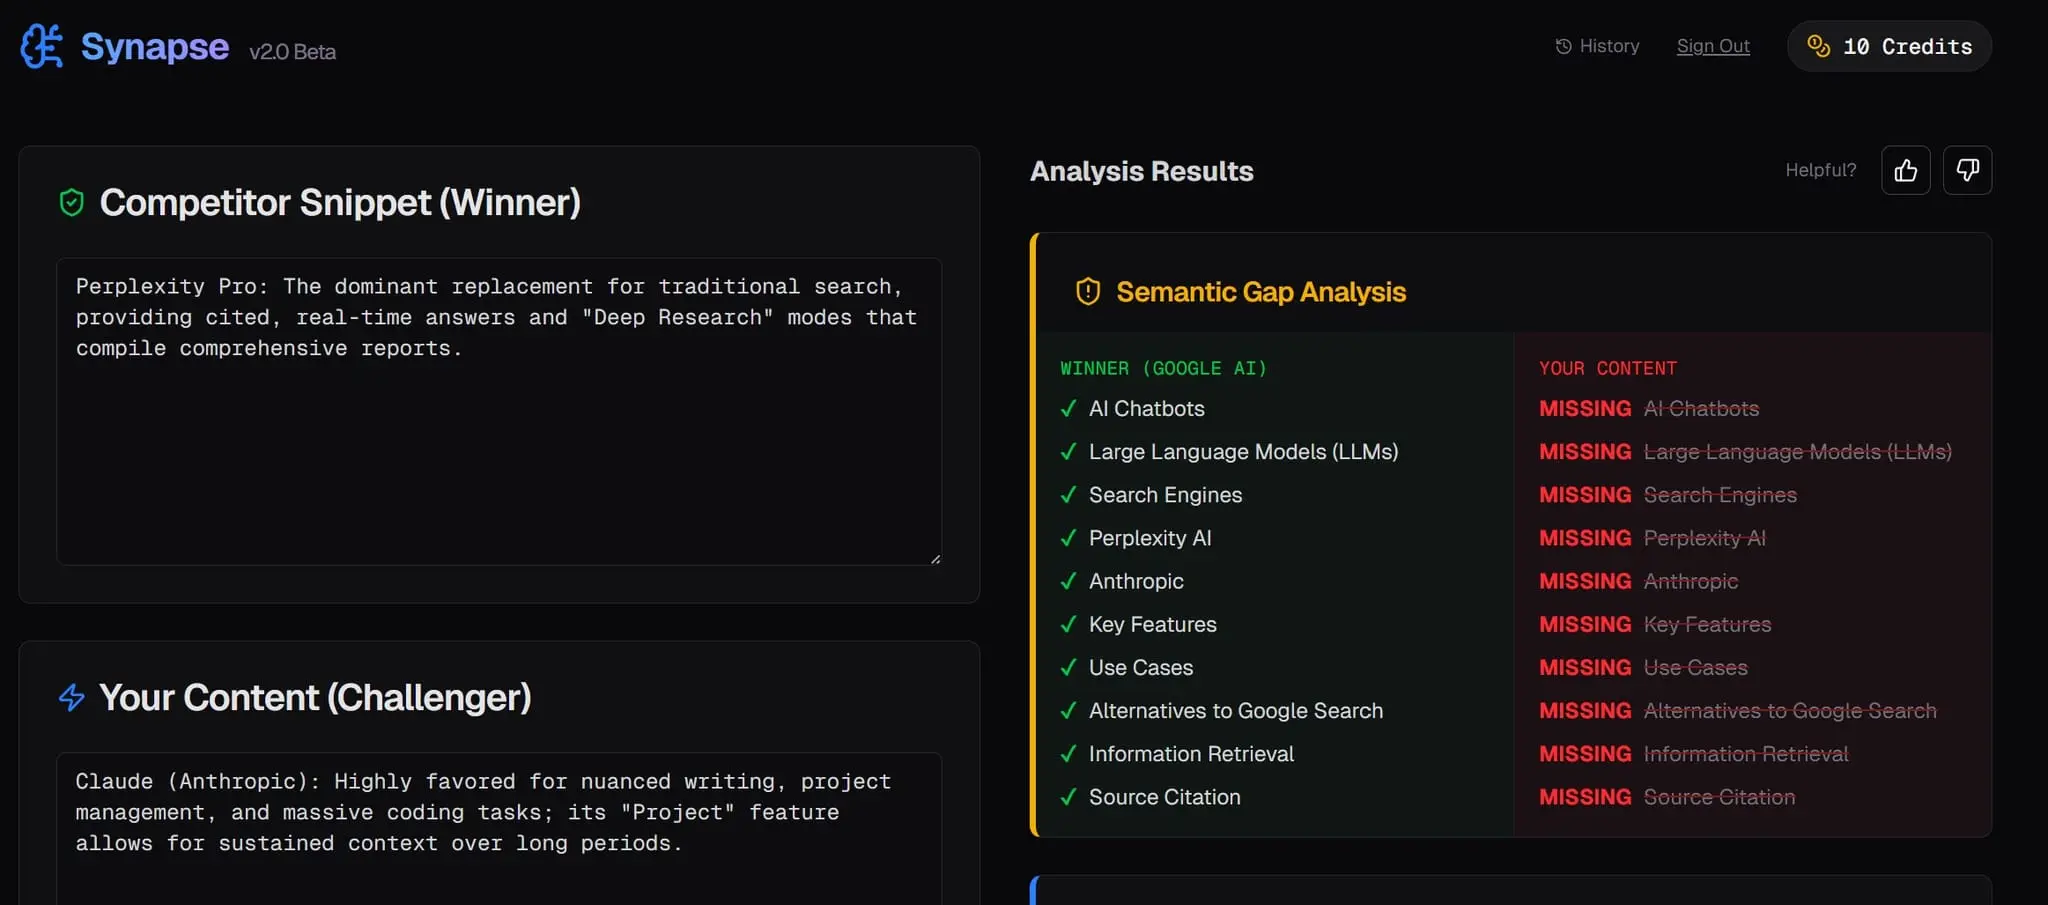Select 'Anthropic' in the winner column

point(1136,581)
